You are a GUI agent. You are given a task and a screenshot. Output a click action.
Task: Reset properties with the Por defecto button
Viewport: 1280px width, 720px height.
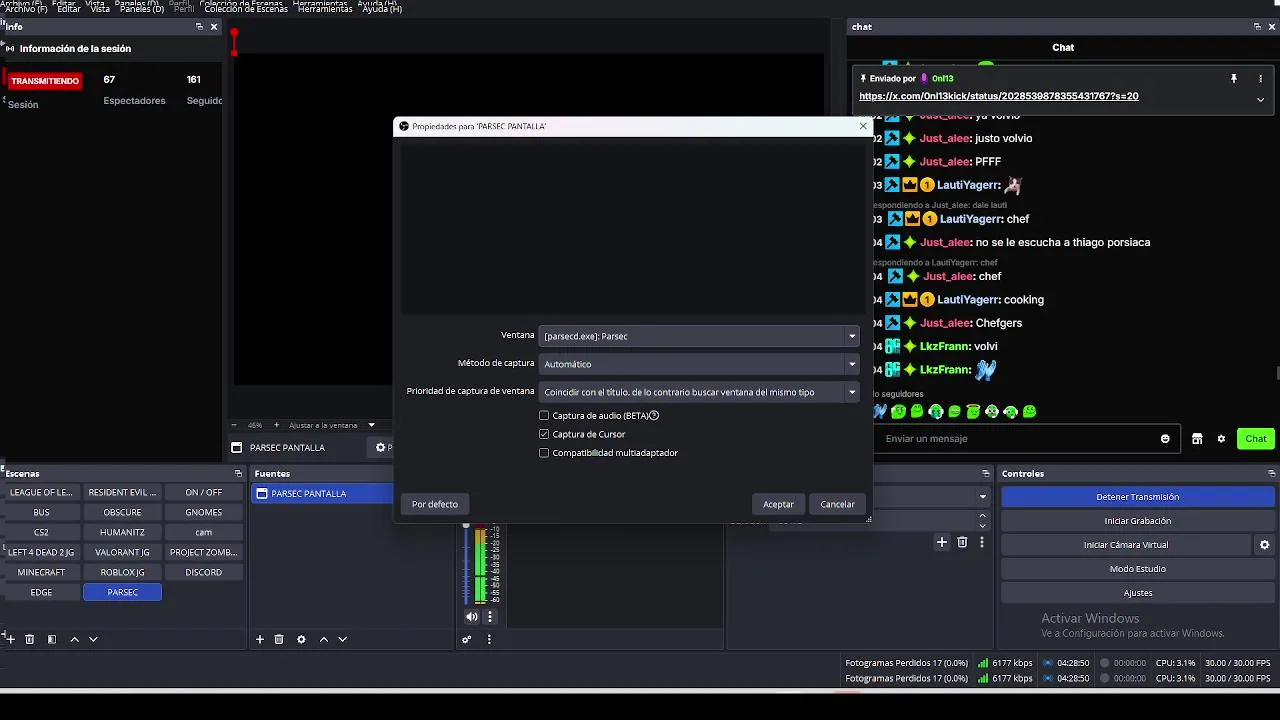pyautogui.click(x=434, y=504)
